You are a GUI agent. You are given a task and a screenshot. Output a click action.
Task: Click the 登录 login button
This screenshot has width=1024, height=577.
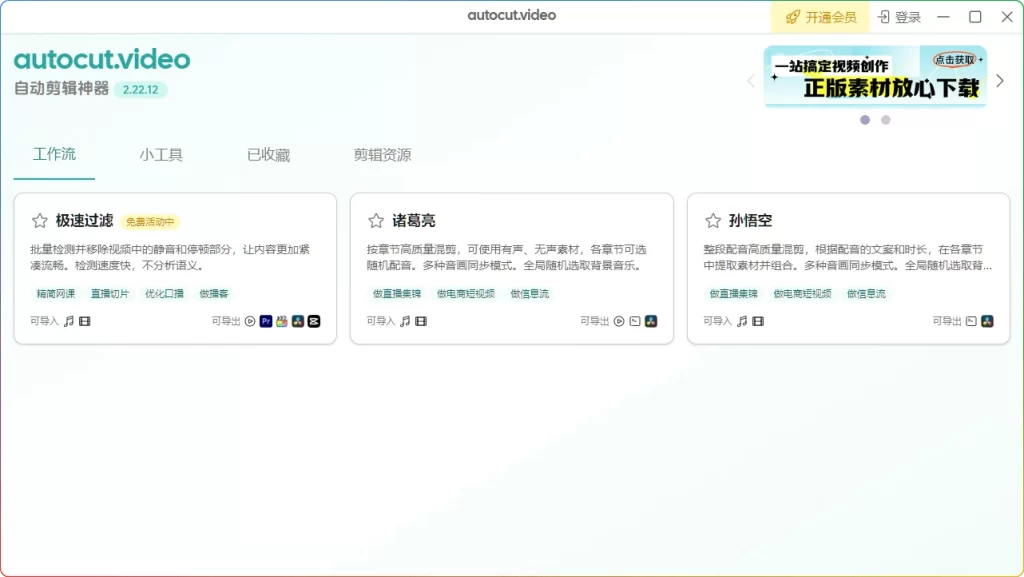(x=899, y=17)
